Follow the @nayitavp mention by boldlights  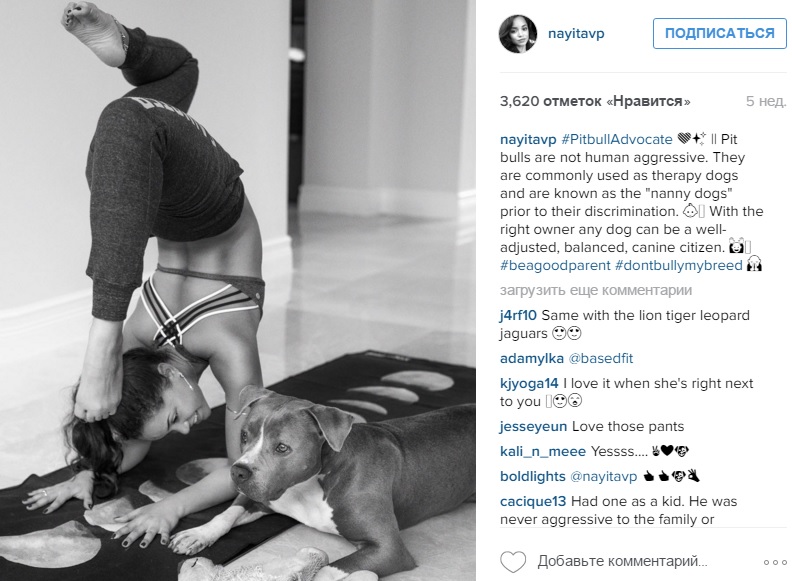pos(603,476)
